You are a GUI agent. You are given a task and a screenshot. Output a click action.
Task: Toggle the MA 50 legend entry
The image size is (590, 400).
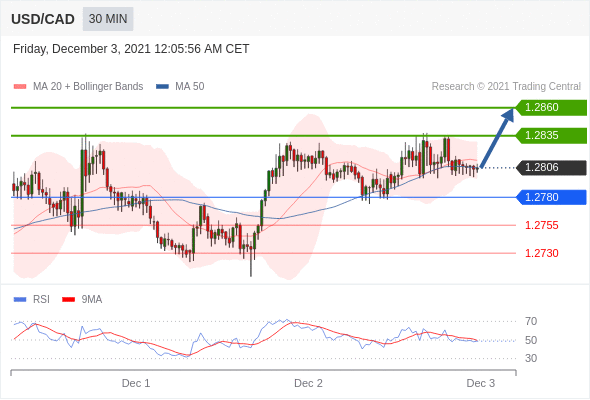tap(180, 87)
